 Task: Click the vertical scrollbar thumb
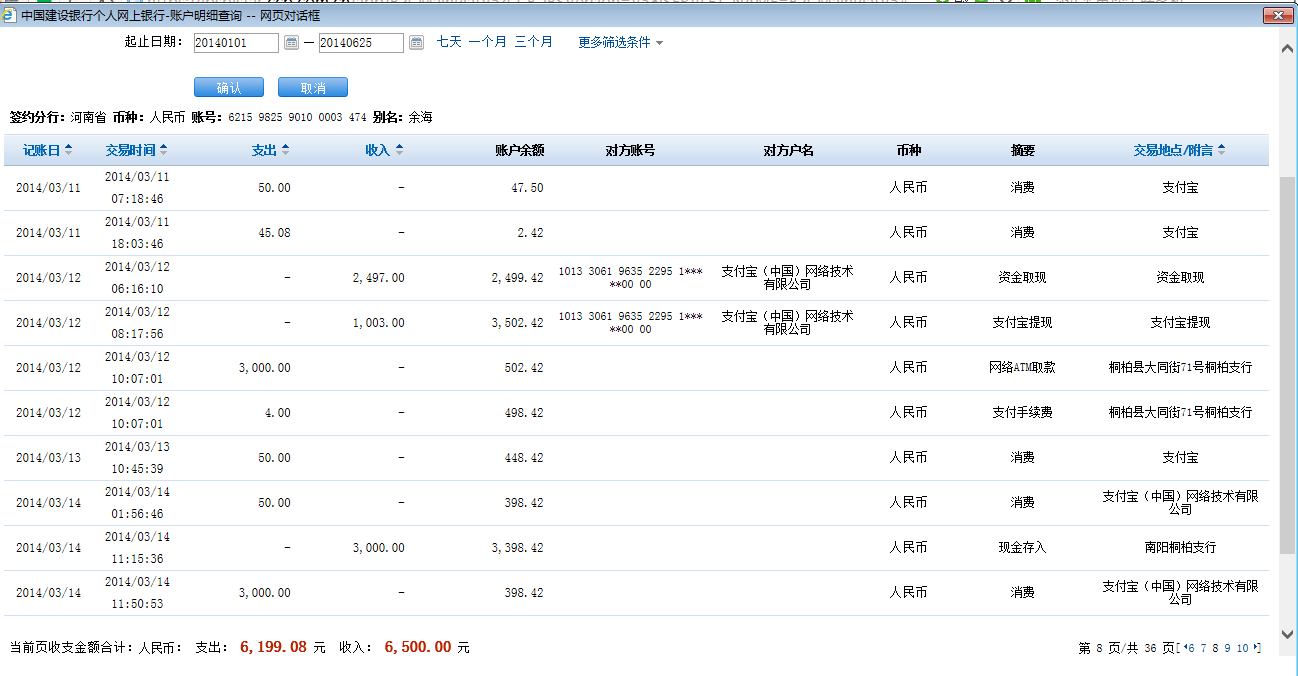(1288, 360)
